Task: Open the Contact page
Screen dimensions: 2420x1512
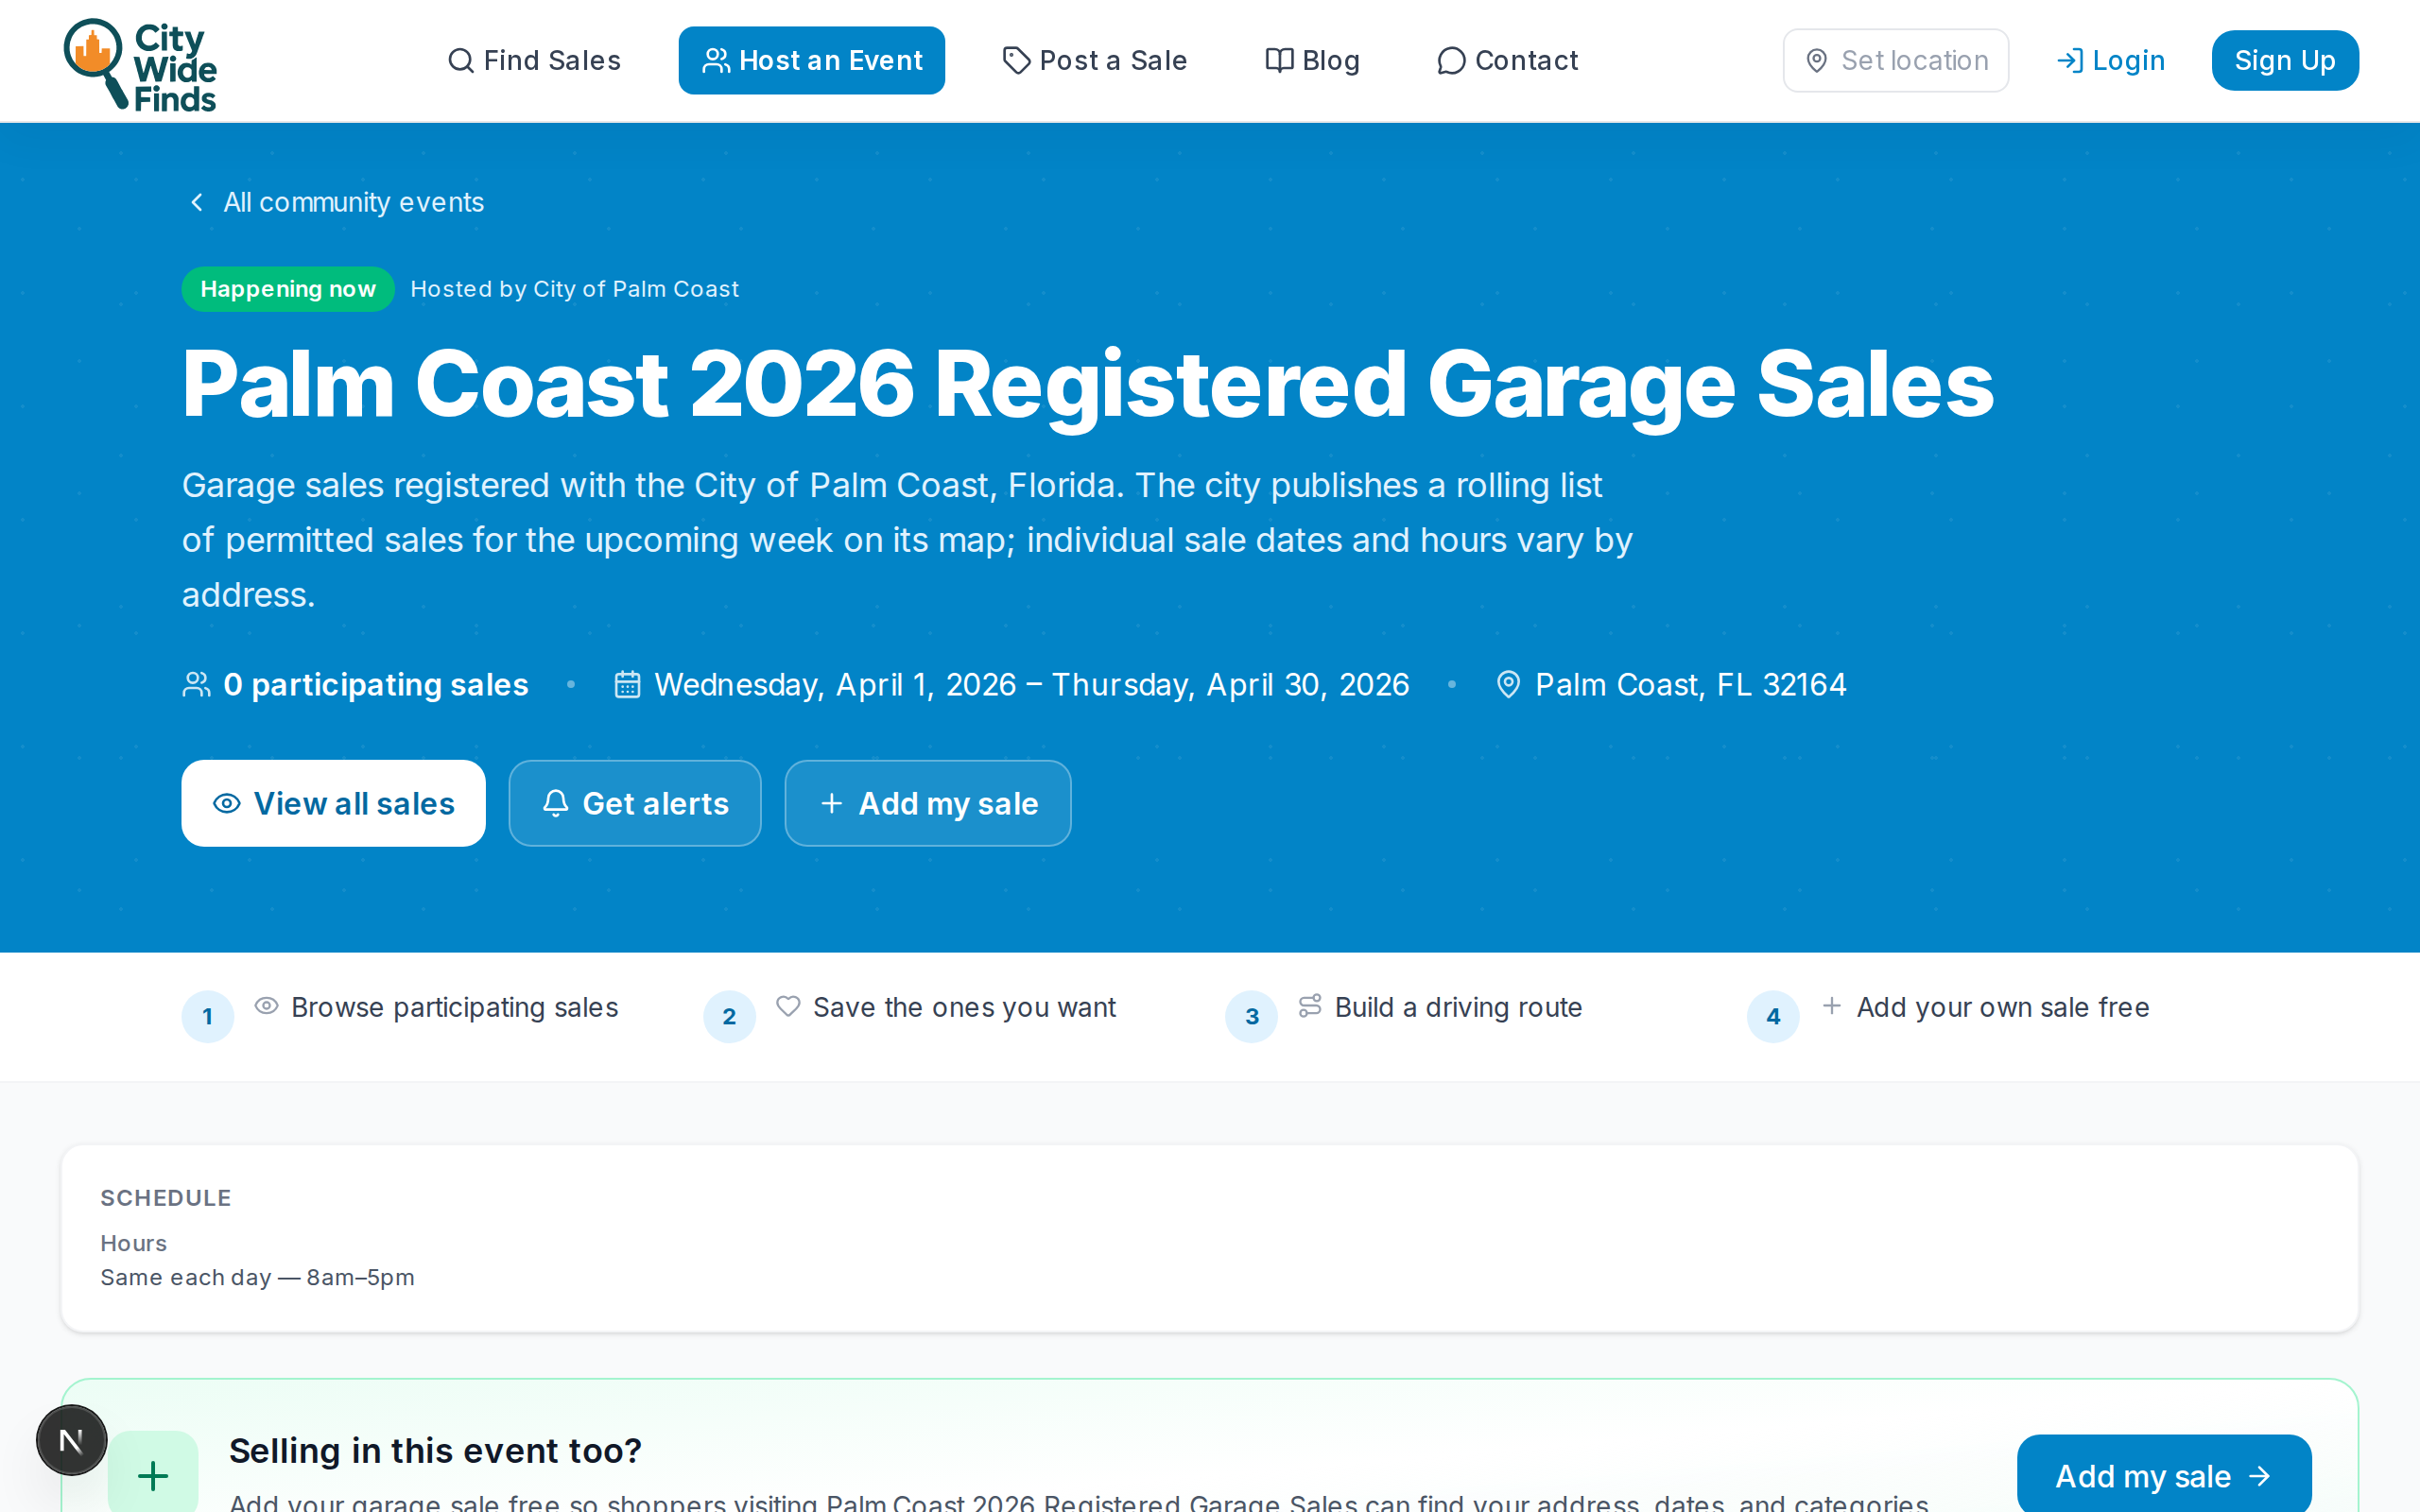Action: [1507, 60]
